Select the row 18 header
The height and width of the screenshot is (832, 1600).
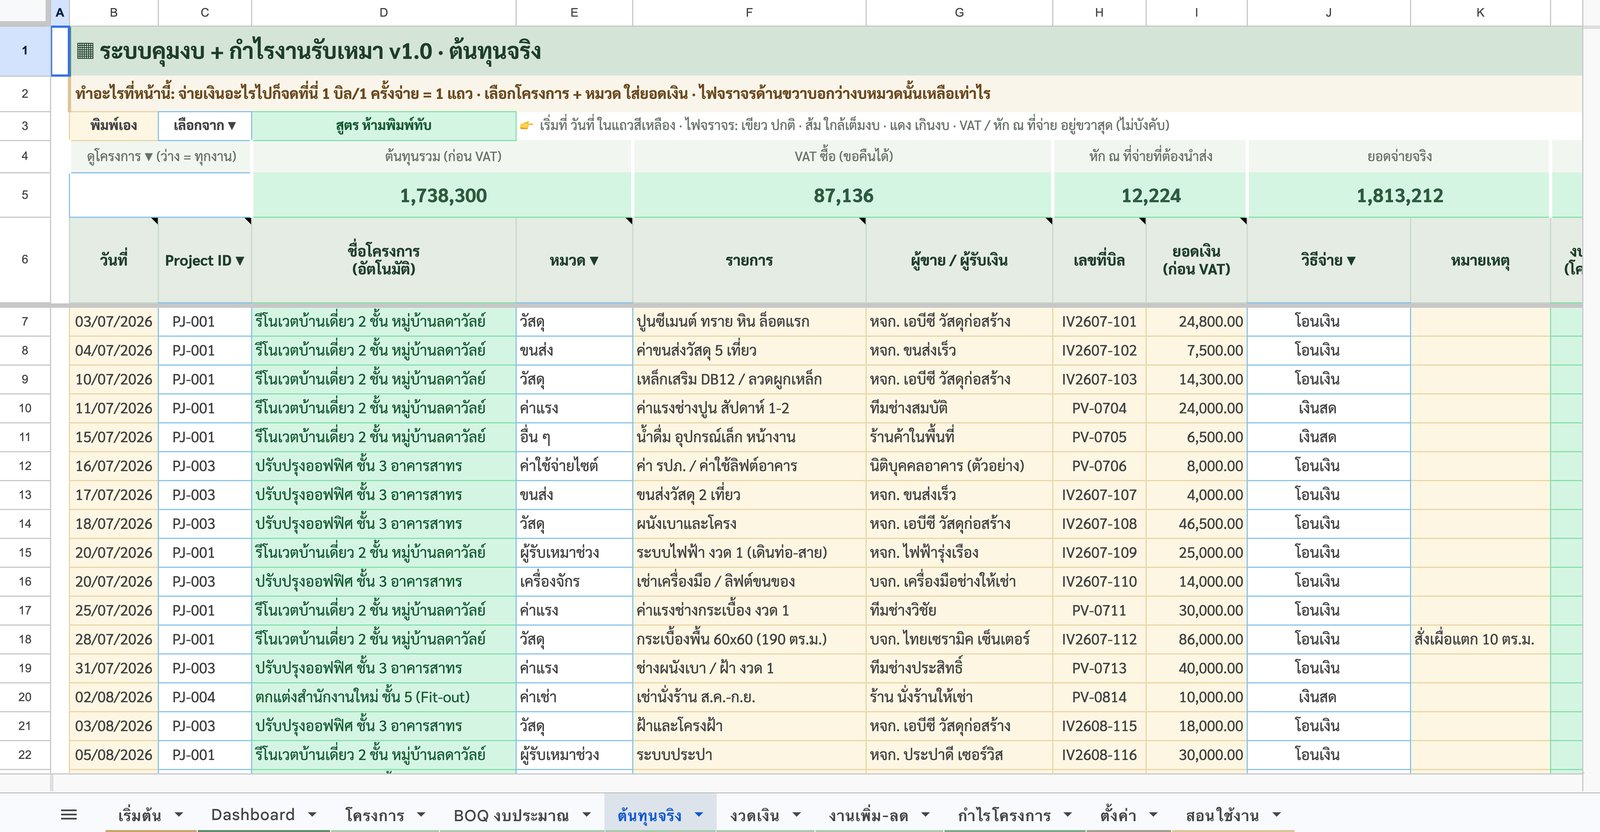point(25,639)
